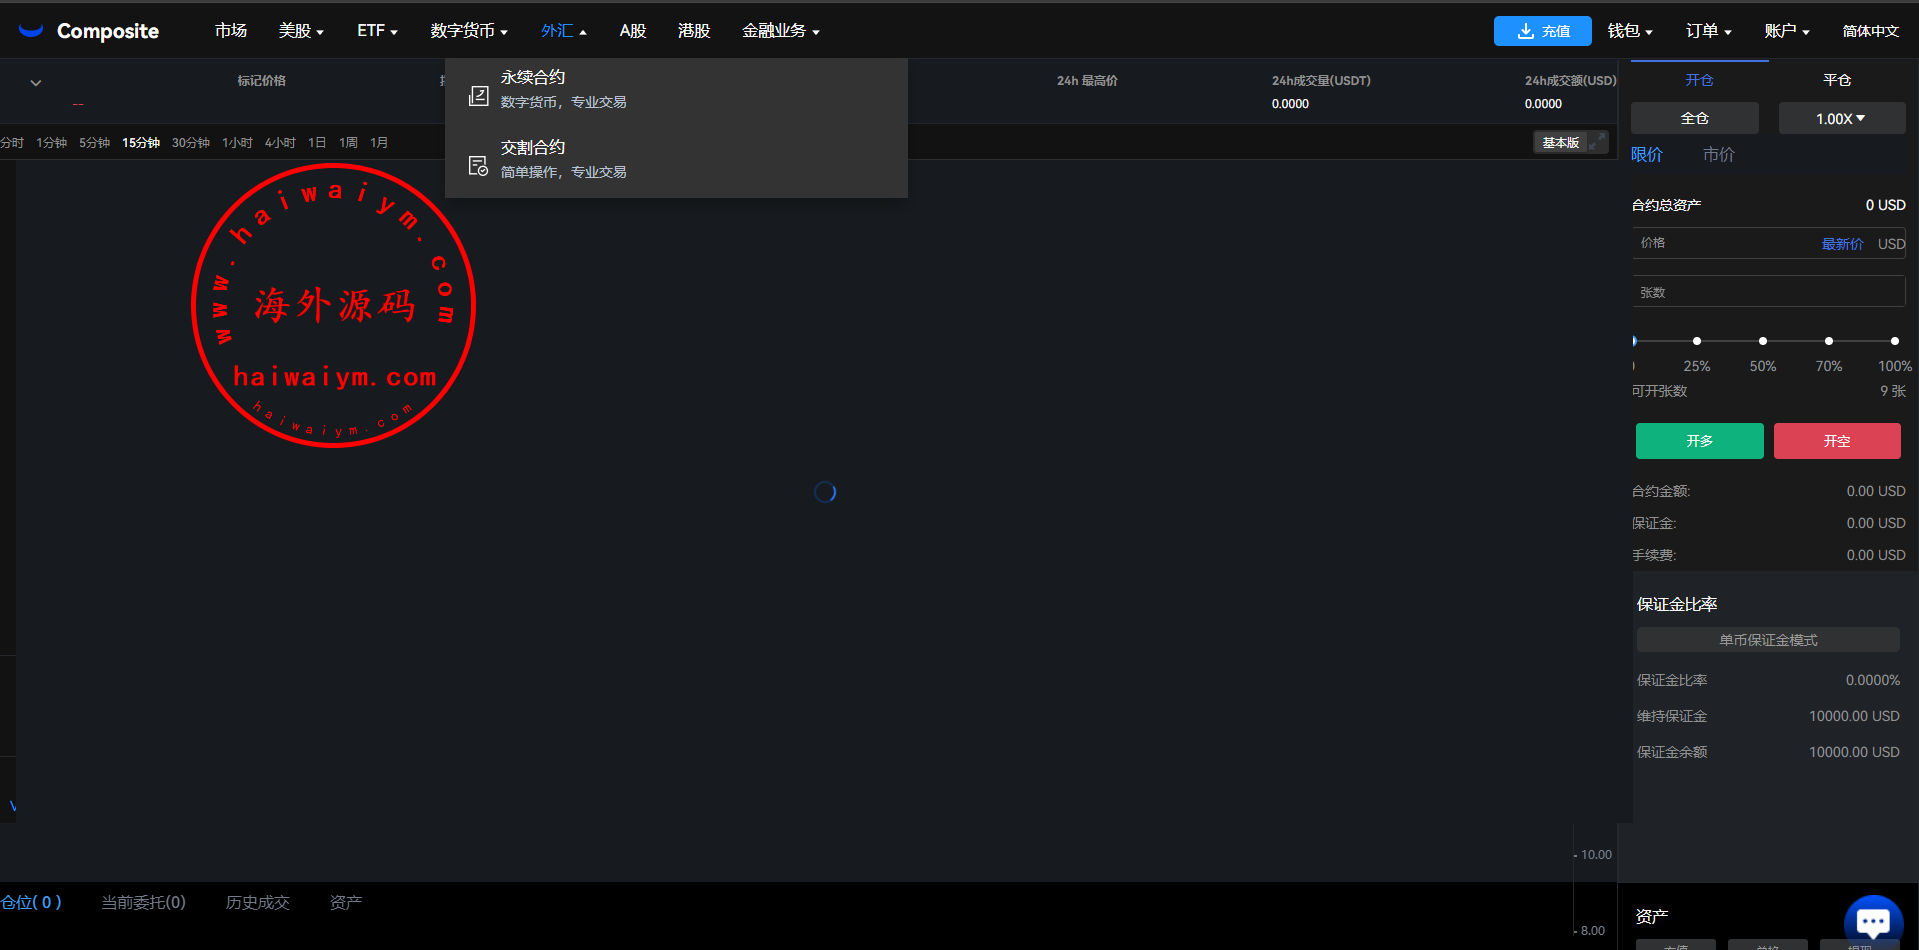Open the 当前委托(0) tab

click(143, 902)
